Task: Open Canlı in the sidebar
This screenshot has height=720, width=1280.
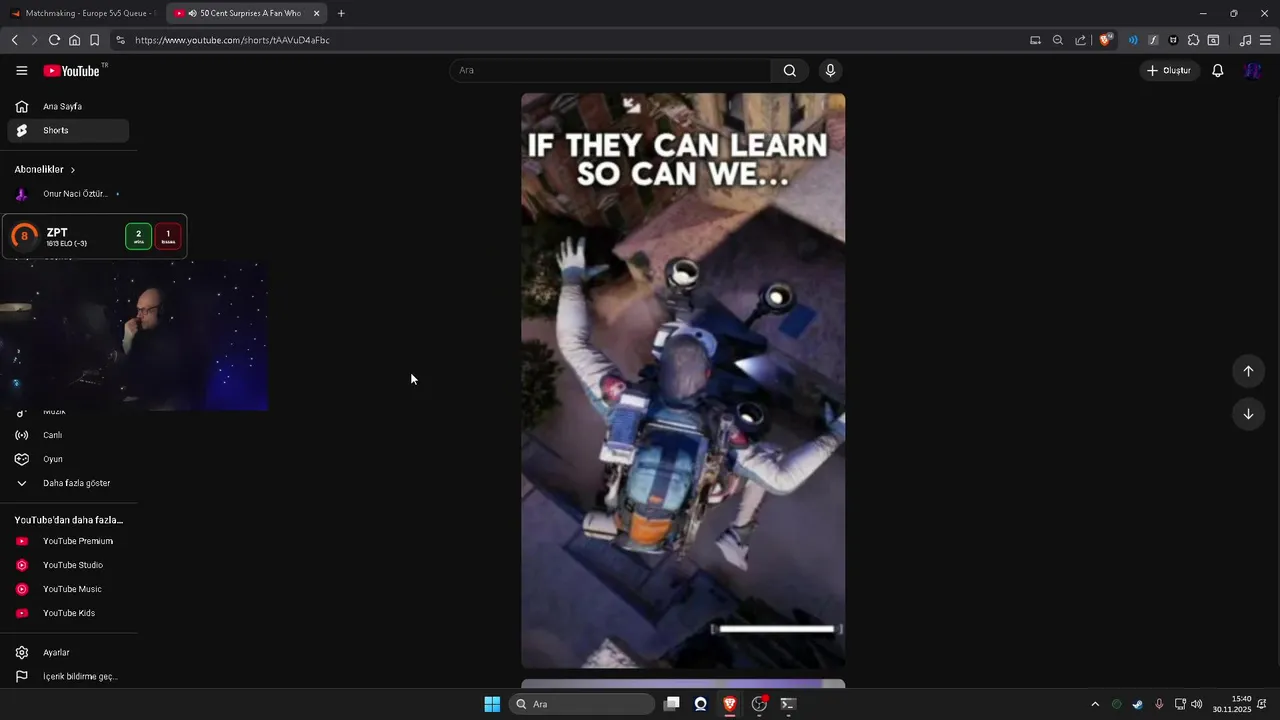Action: point(68,435)
